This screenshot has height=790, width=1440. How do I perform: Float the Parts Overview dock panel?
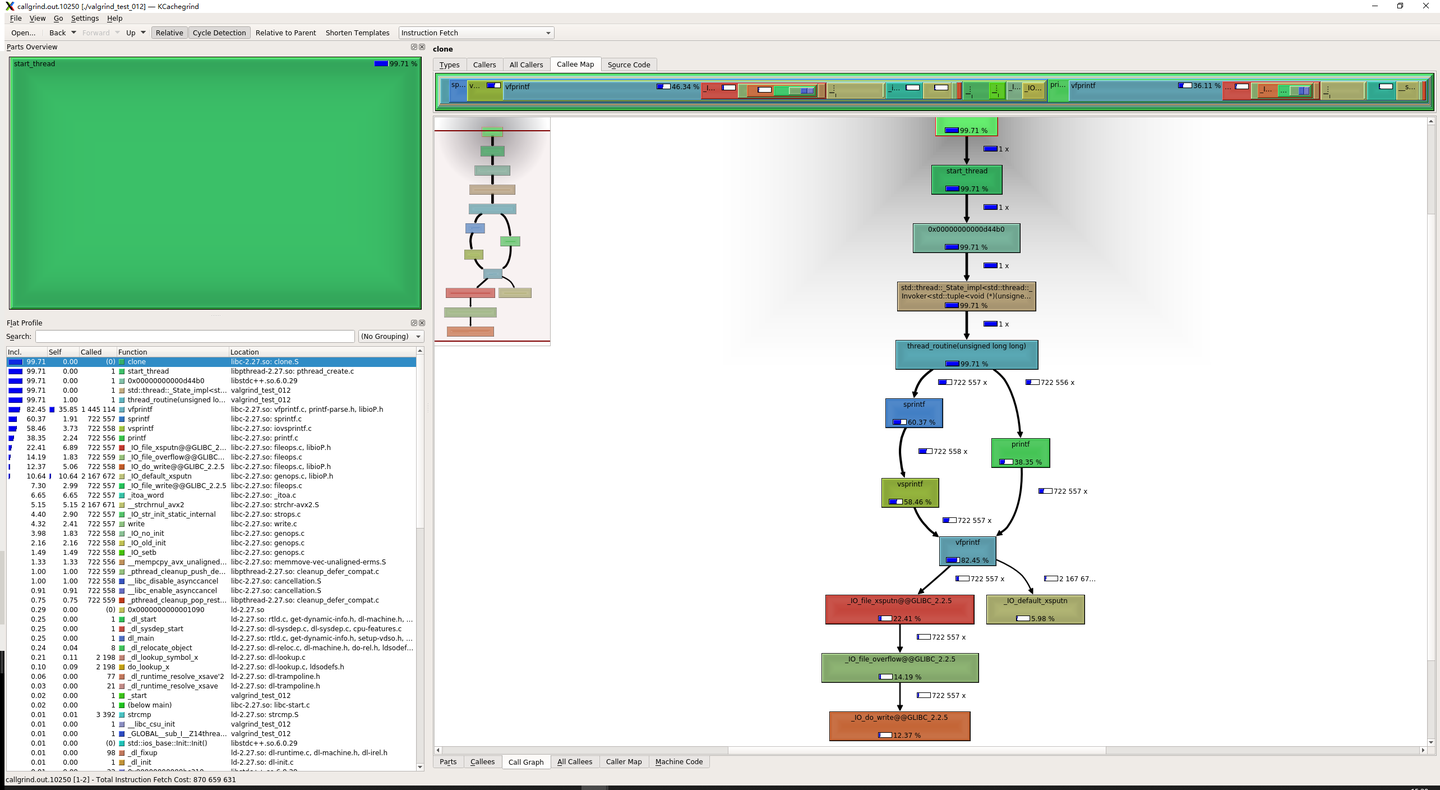414,47
